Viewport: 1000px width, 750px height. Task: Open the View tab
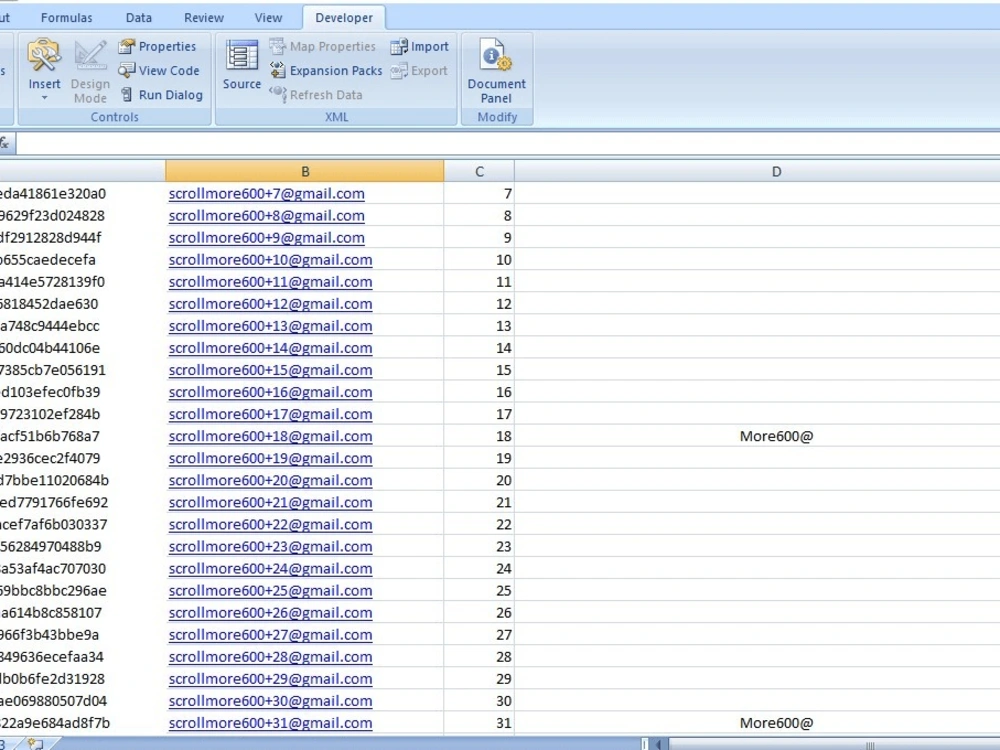[x=268, y=18]
